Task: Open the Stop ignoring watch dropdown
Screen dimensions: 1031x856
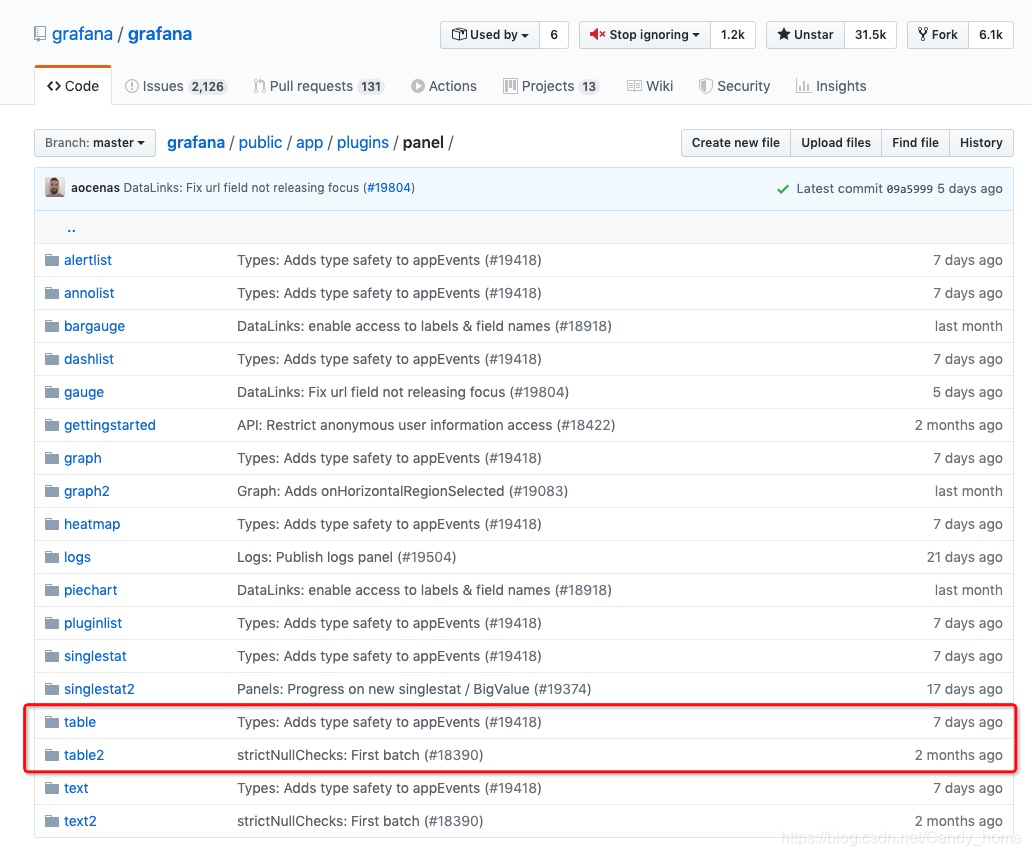Action: click(x=644, y=35)
